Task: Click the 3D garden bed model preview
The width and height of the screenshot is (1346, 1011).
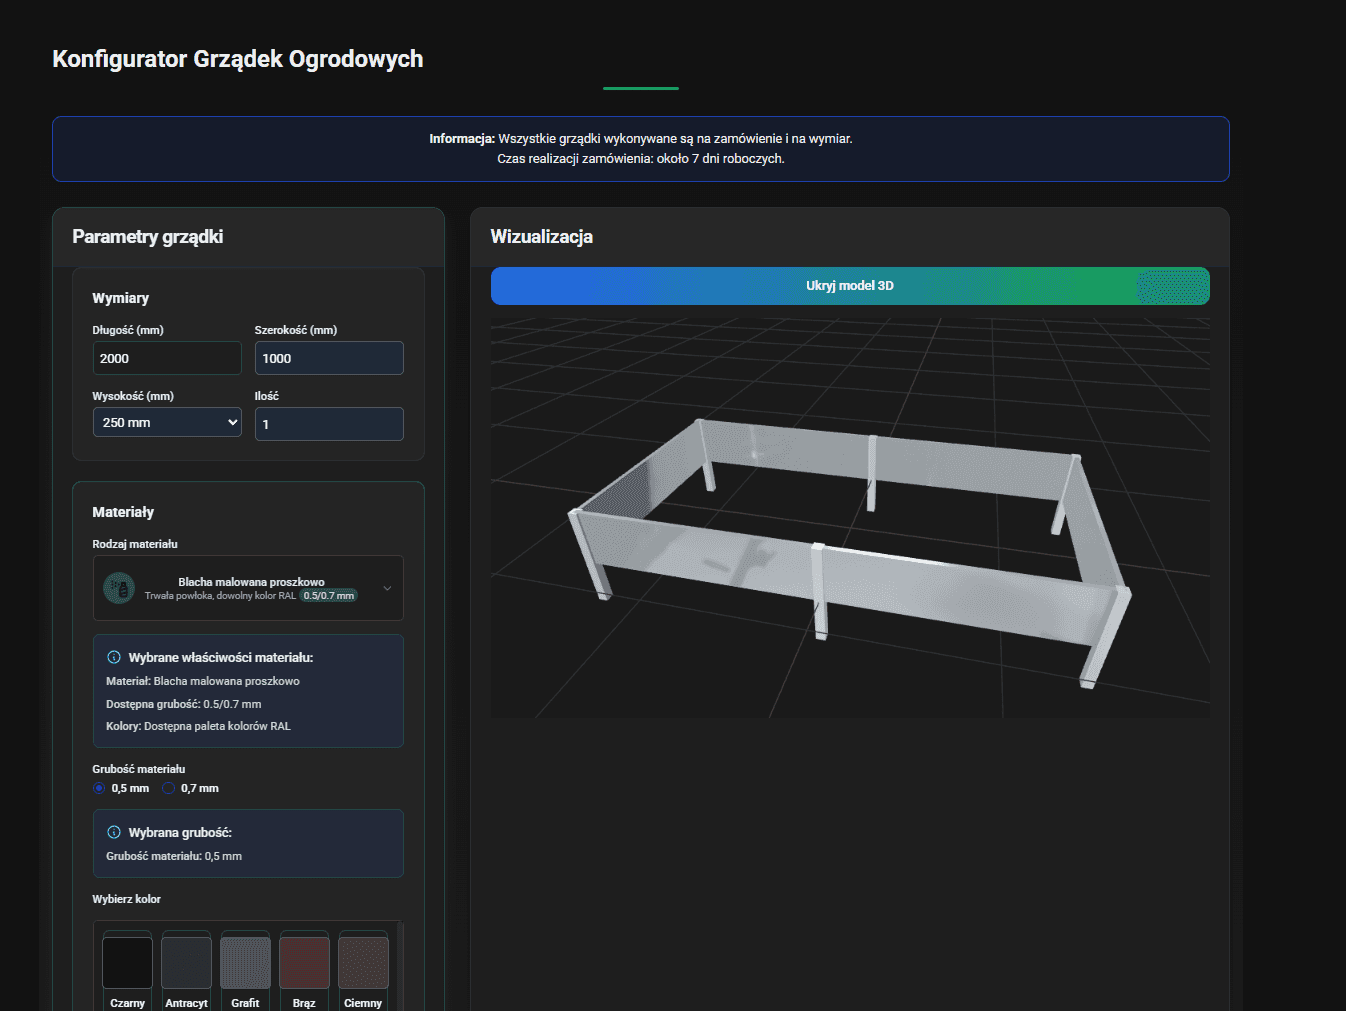Action: (x=850, y=517)
